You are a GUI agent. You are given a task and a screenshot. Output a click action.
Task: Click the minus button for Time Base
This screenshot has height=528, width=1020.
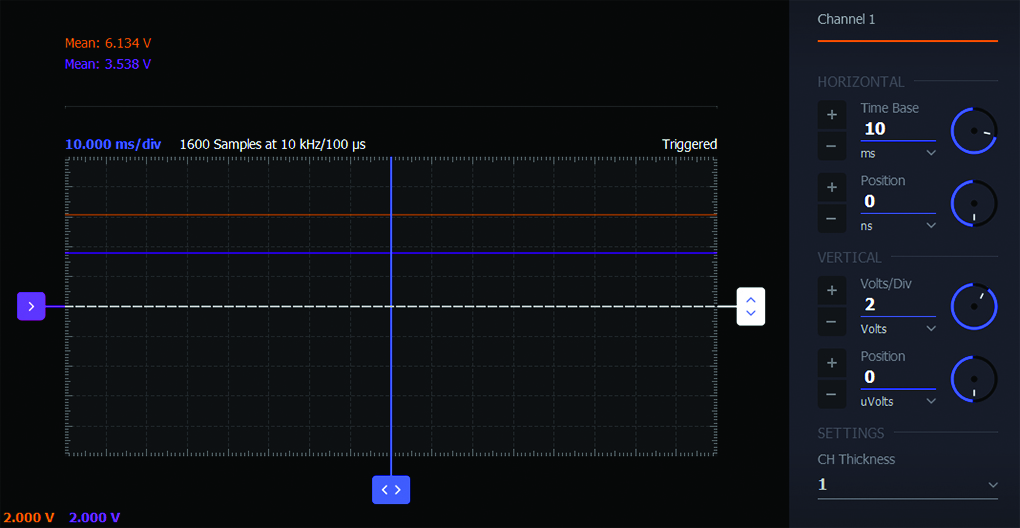click(x=831, y=146)
